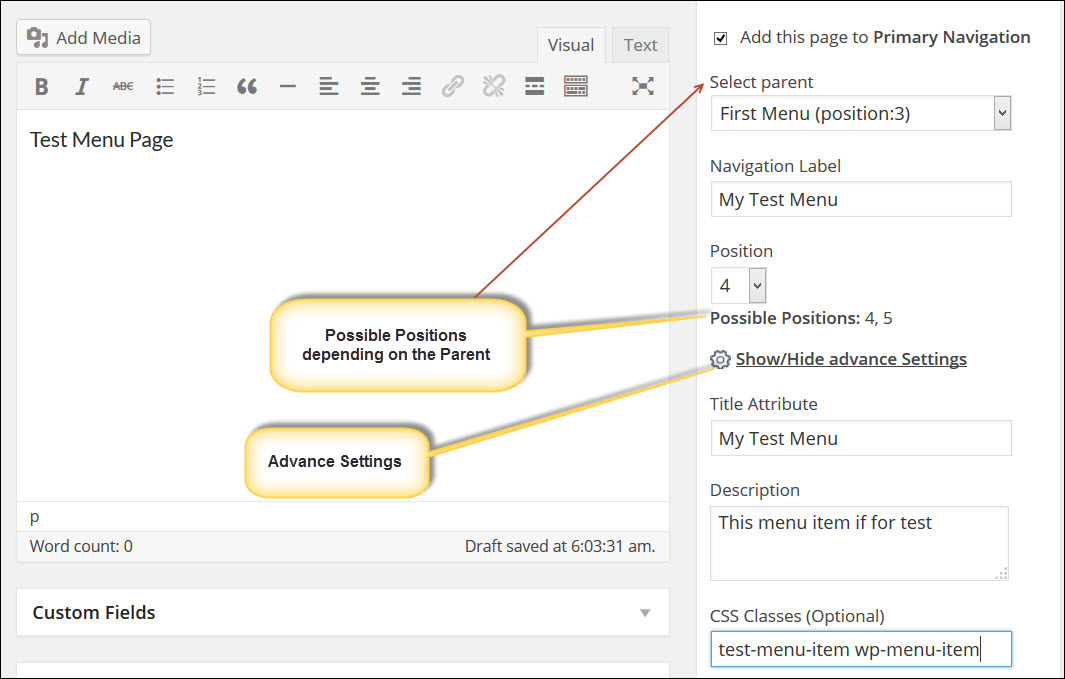The width and height of the screenshot is (1065, 679).
Task: Toggle bold formatting in the editor
Action: click(x=41, y=86)
